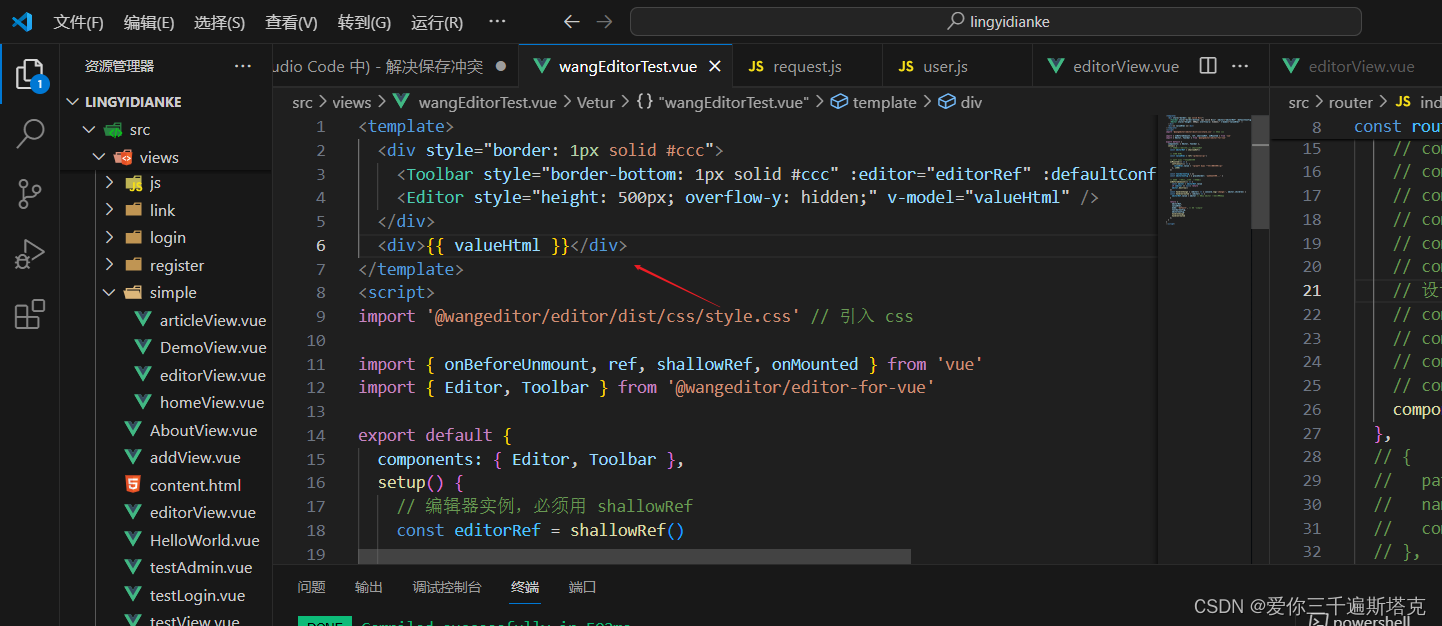Switch to the 终端 panel tab
The image size is (1442, 626).
pyautogui.click(x=525, y=588)
